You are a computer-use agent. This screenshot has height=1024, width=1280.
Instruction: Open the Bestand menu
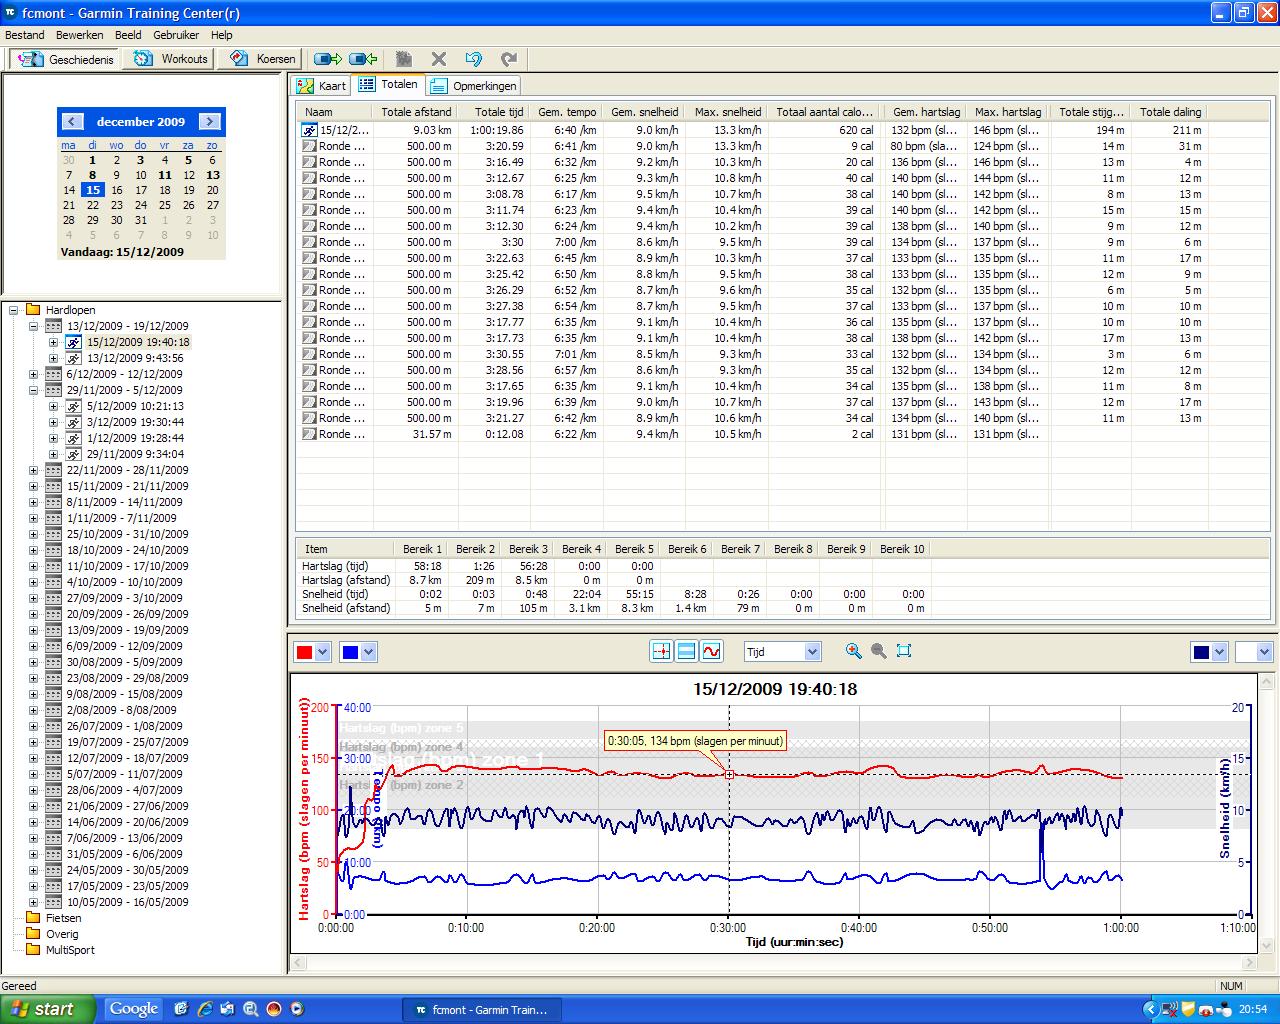25,35
